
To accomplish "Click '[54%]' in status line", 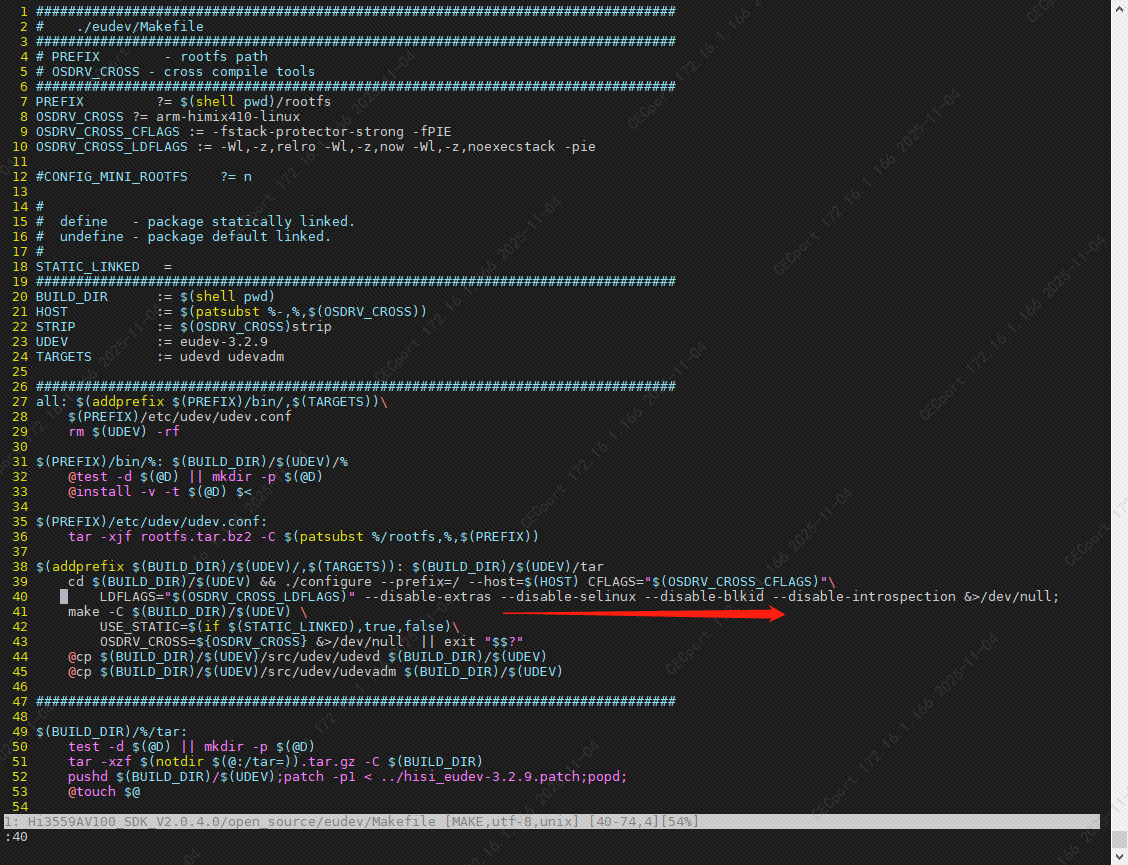I will 676,822.
